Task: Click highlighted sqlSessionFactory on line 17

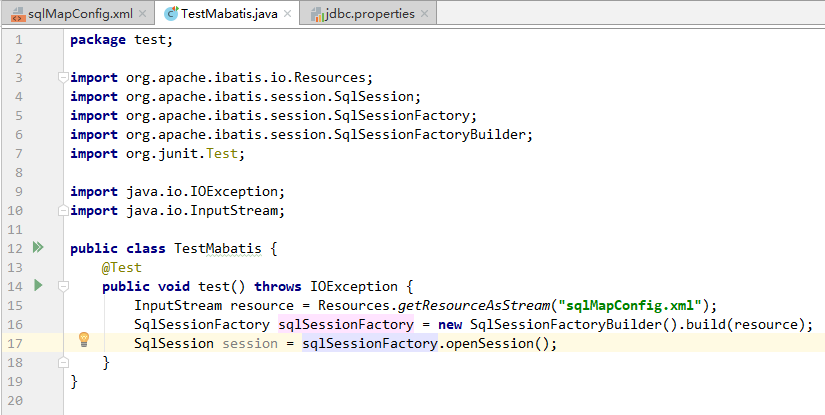Action: click(369, 343)
